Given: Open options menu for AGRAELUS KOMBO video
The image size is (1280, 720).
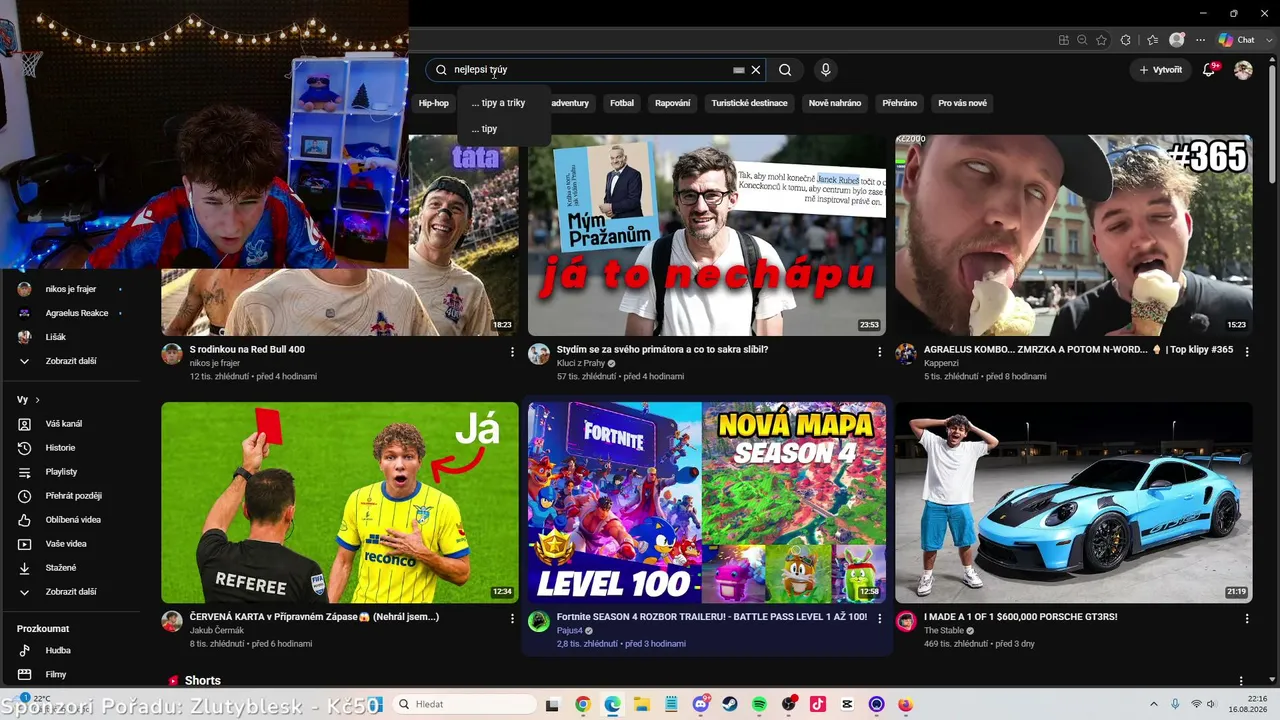Looking at the screenshot, I should point(1247,352).
